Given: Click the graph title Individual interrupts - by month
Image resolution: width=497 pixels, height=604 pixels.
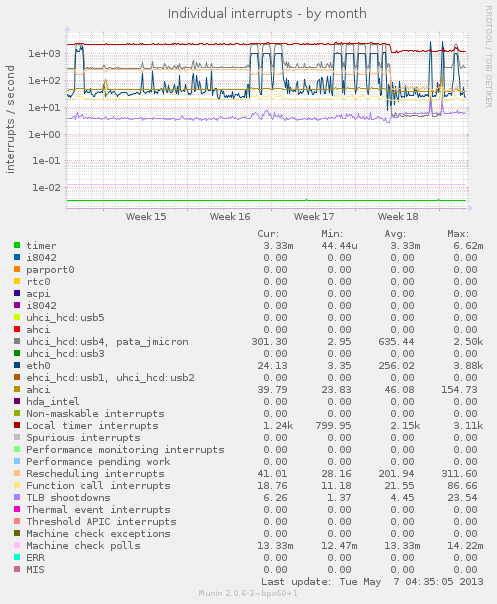Looking at the screenshot, I should [267, 13].
